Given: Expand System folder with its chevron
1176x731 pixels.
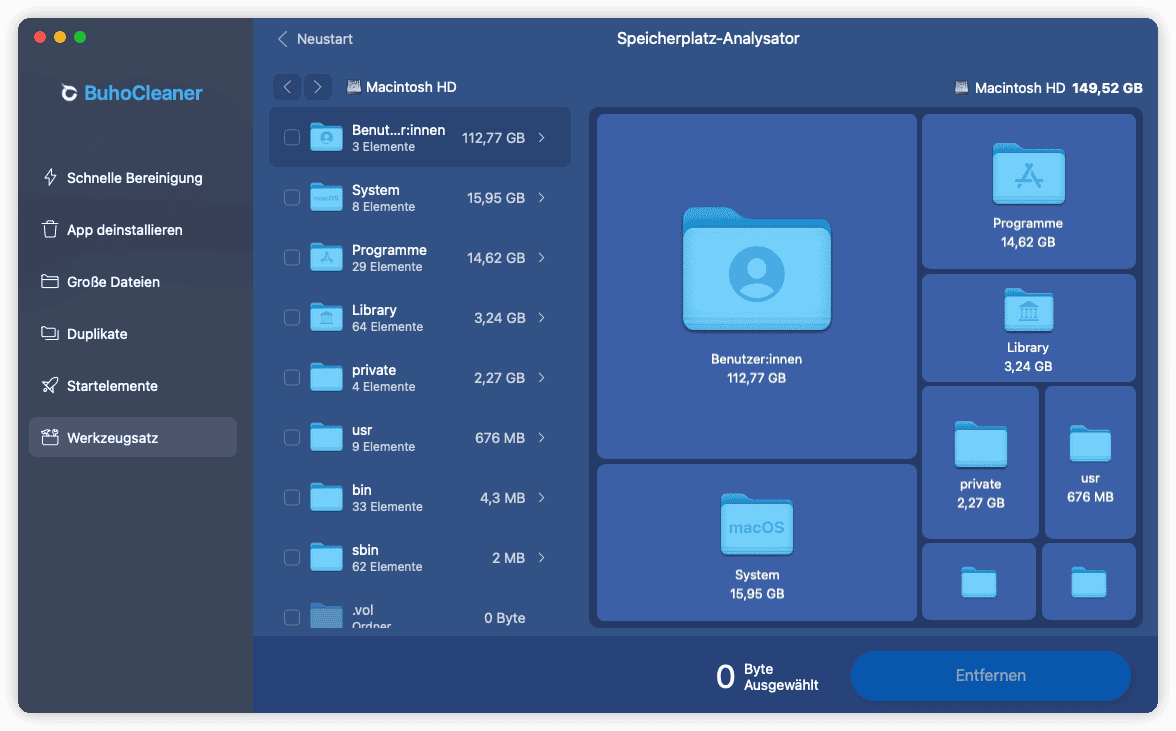Looking at the screenshot, I should [x=542, y=197].
